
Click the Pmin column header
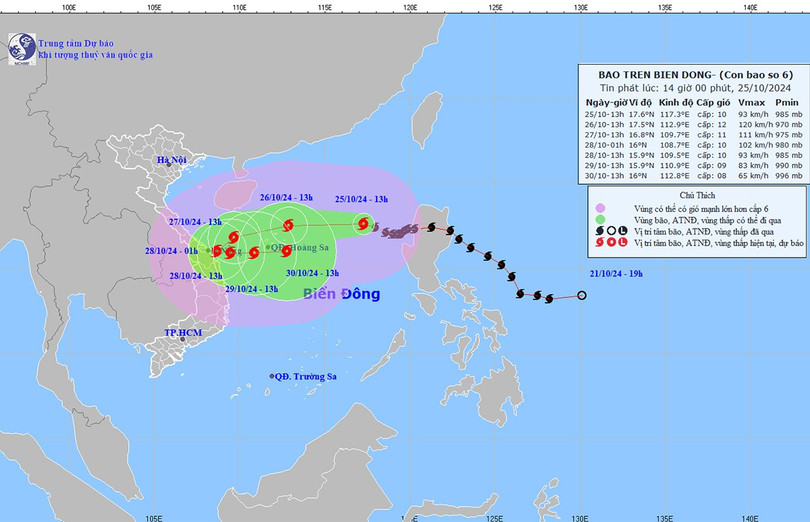coord(786,102)
